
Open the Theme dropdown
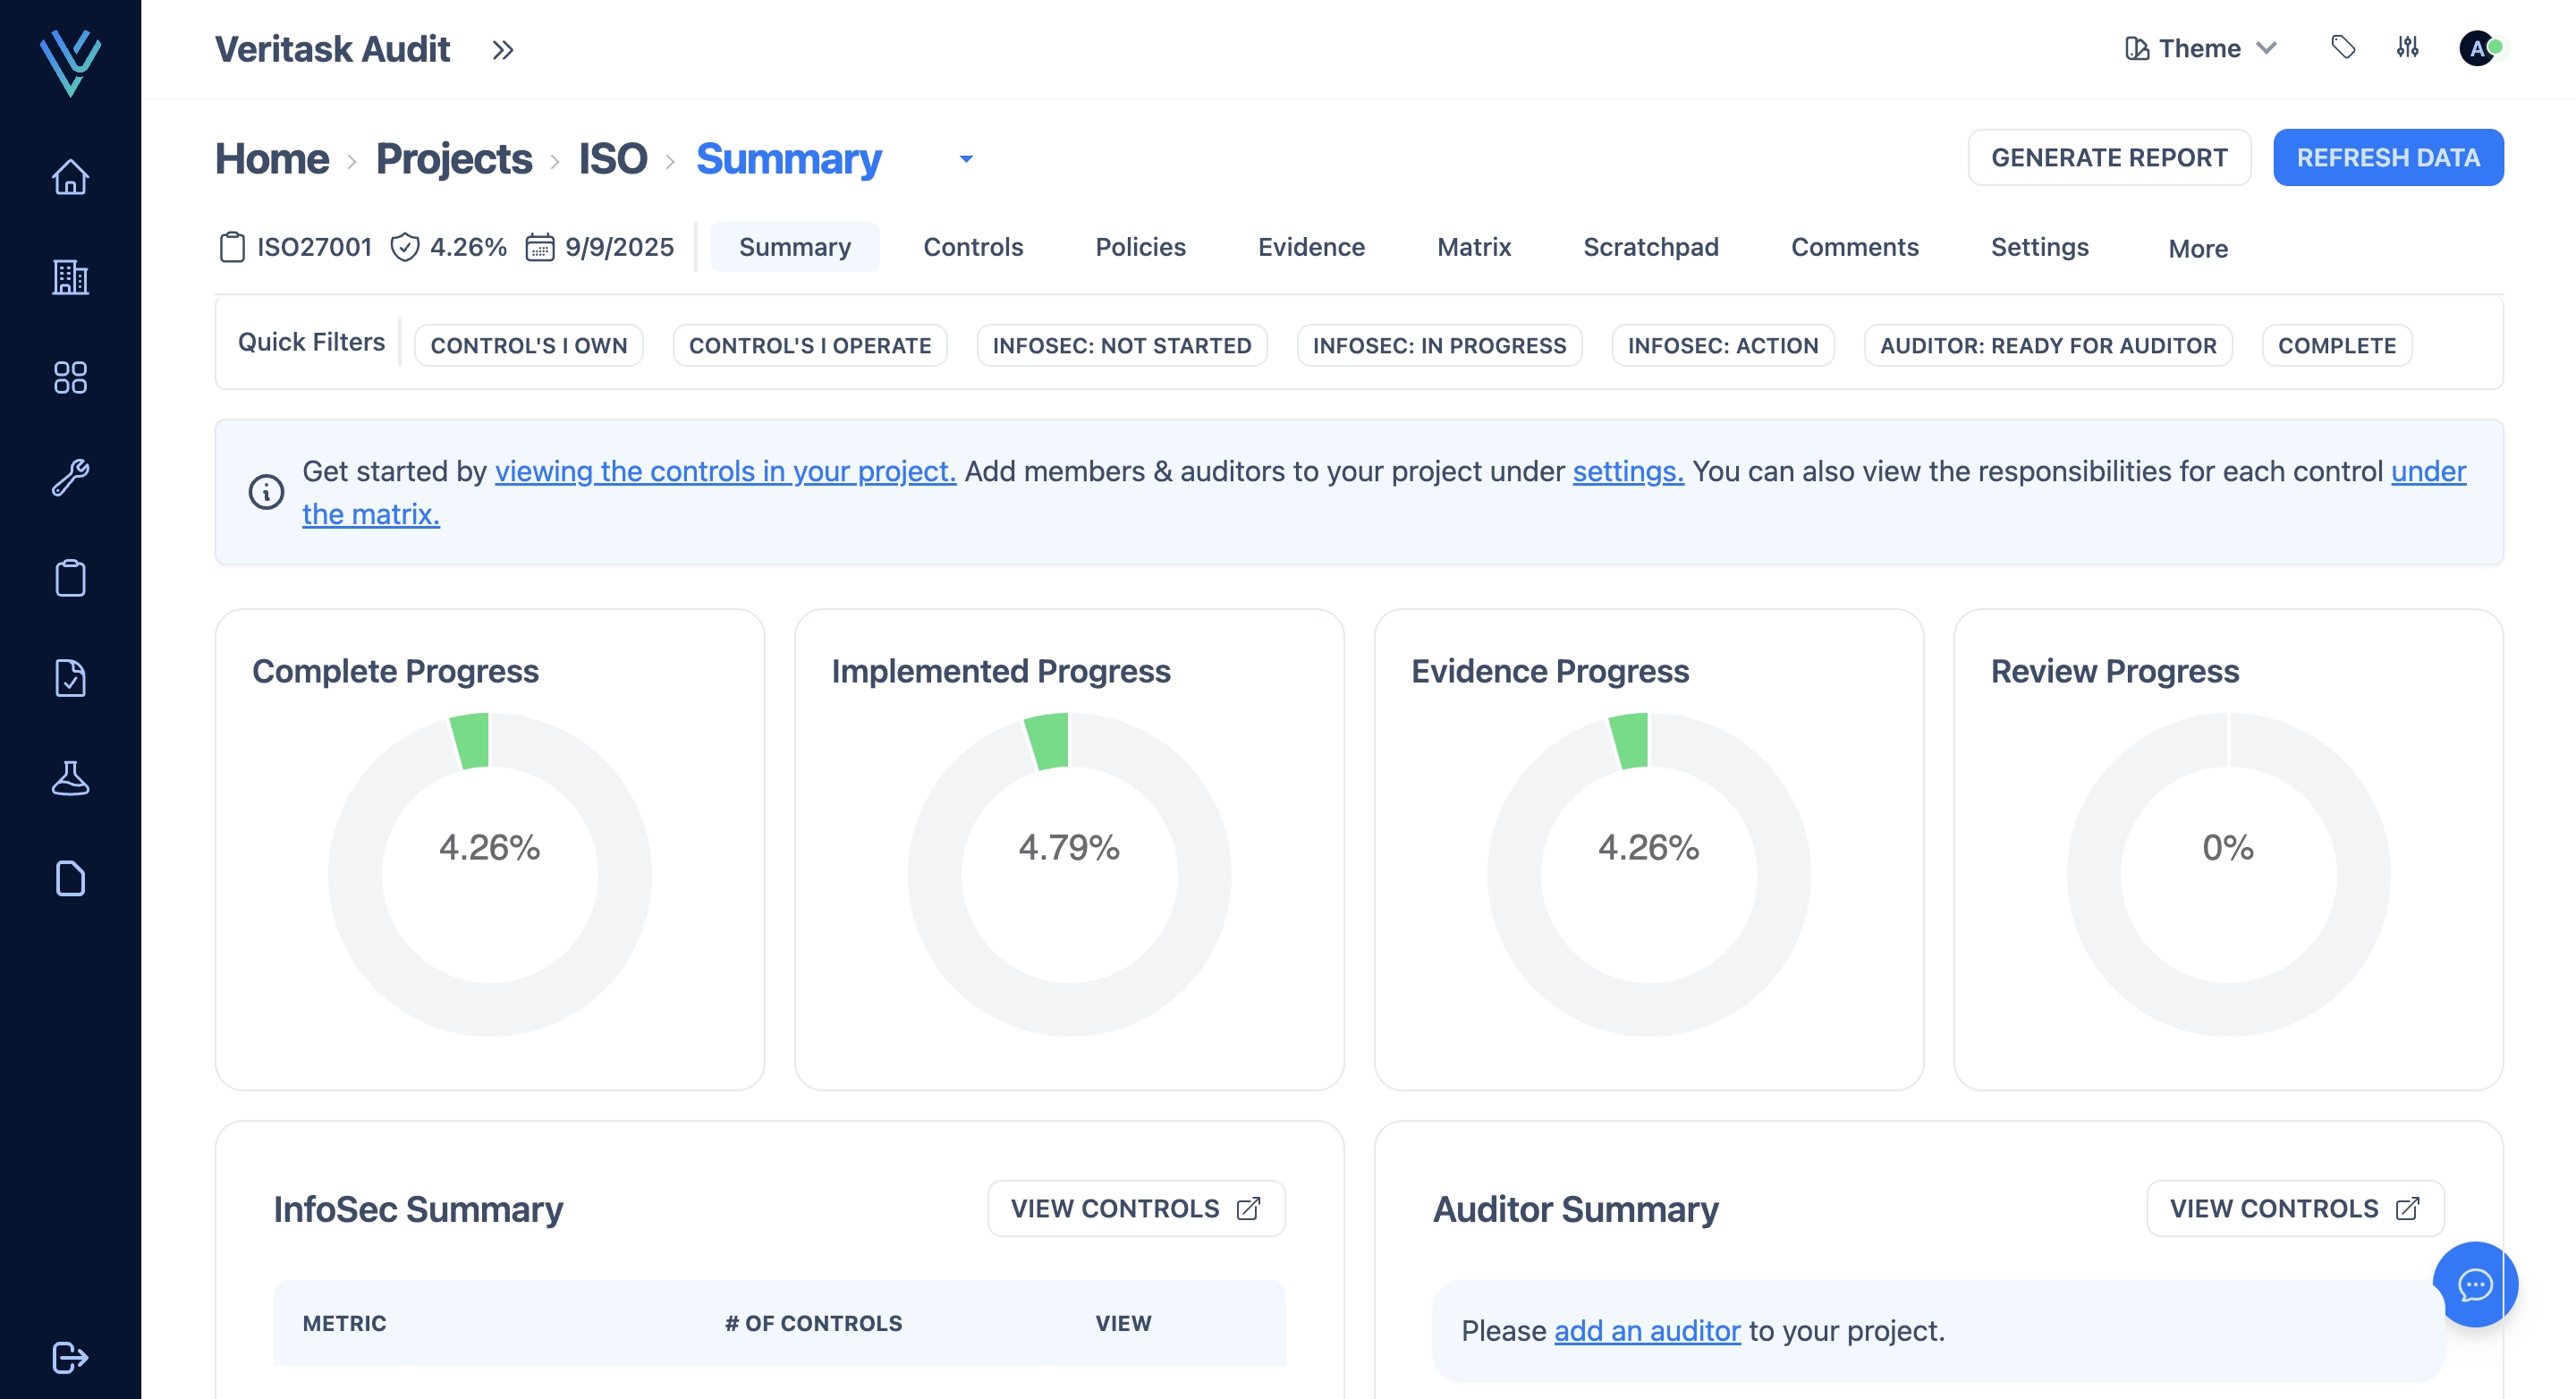[x=2201, y=48]
